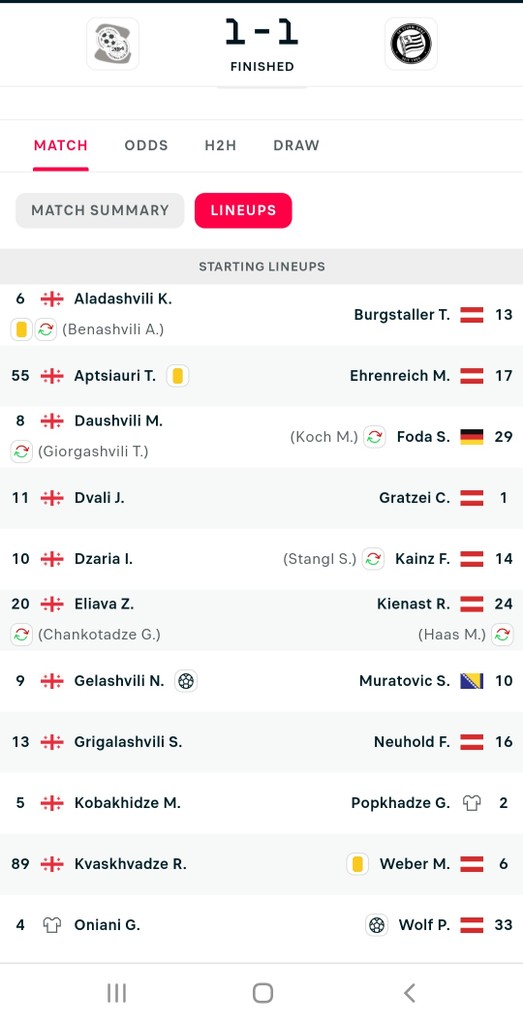The image size is (523, 1024).
Task: Open the home team crest logo
Action: [112, 44]
